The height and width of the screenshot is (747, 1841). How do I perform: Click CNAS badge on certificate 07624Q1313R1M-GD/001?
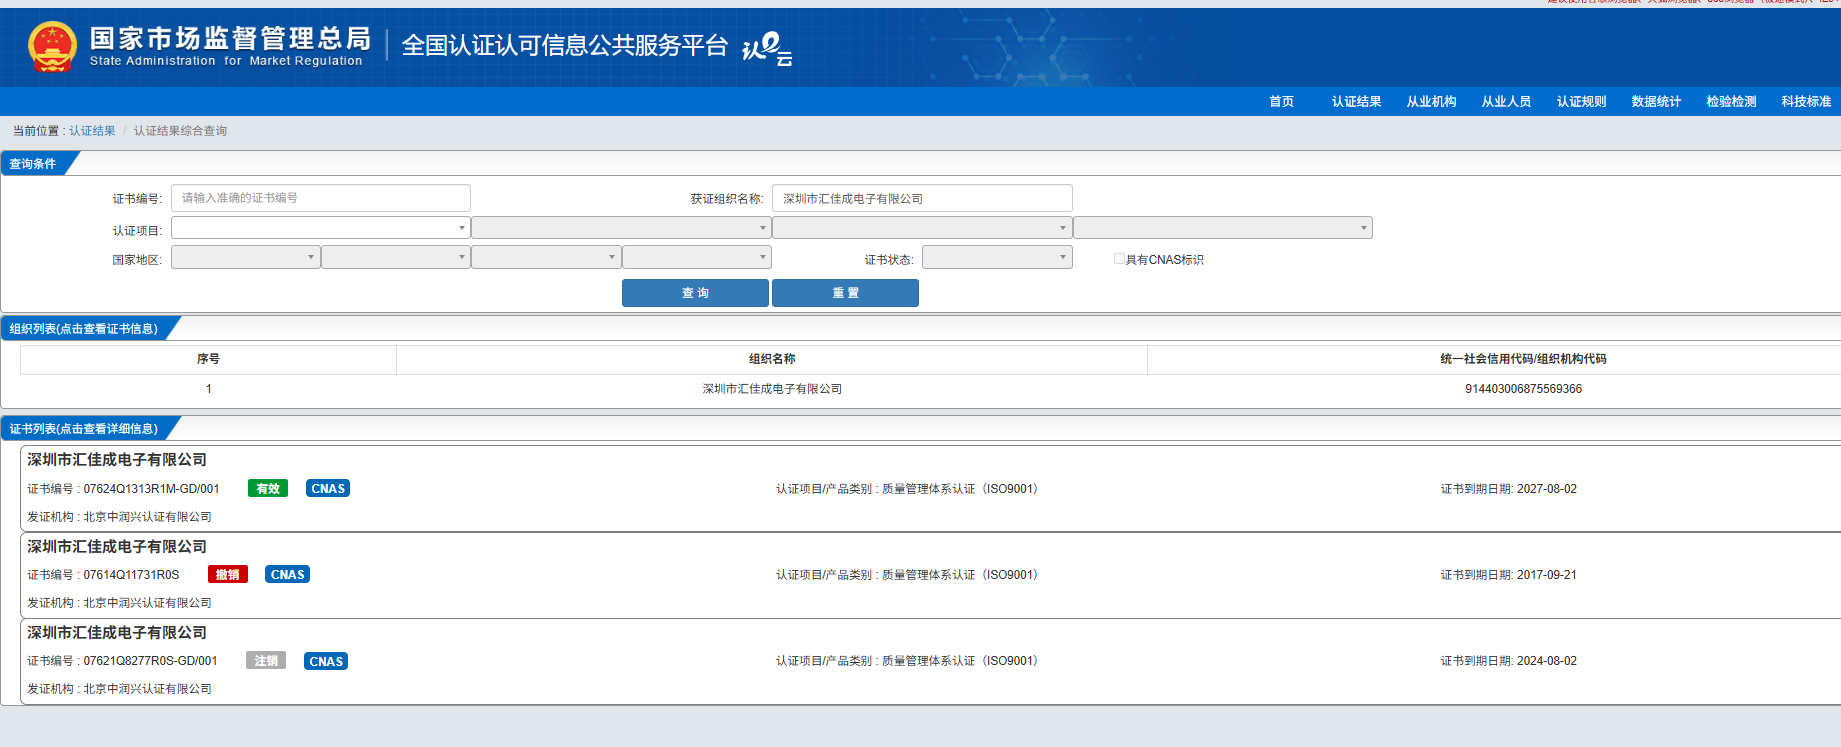point(328,489)
